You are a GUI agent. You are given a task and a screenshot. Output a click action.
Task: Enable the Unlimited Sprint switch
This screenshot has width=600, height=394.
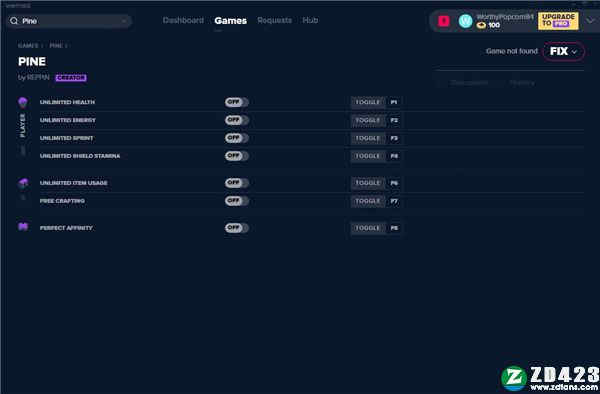[x=236, y=138]
